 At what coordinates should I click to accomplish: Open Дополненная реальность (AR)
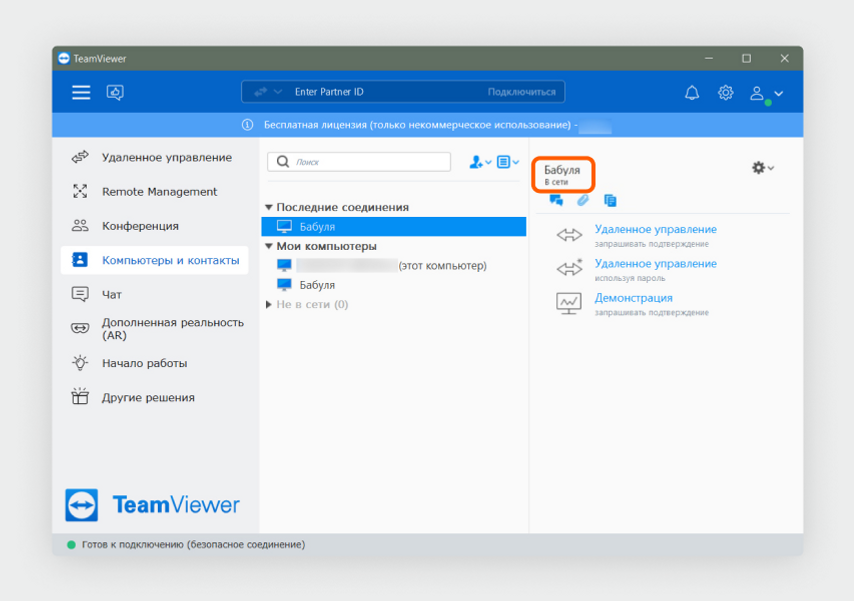pos(155,329)
